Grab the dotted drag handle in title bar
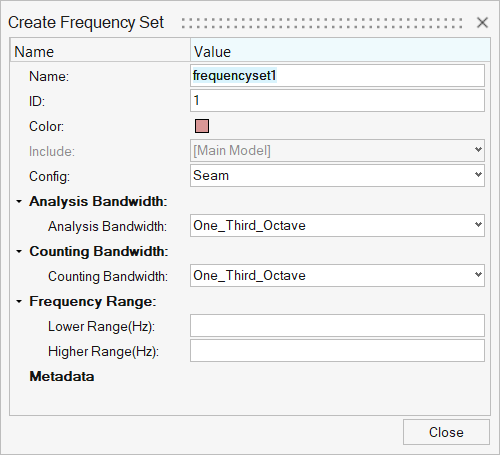 tap(322, 23)
